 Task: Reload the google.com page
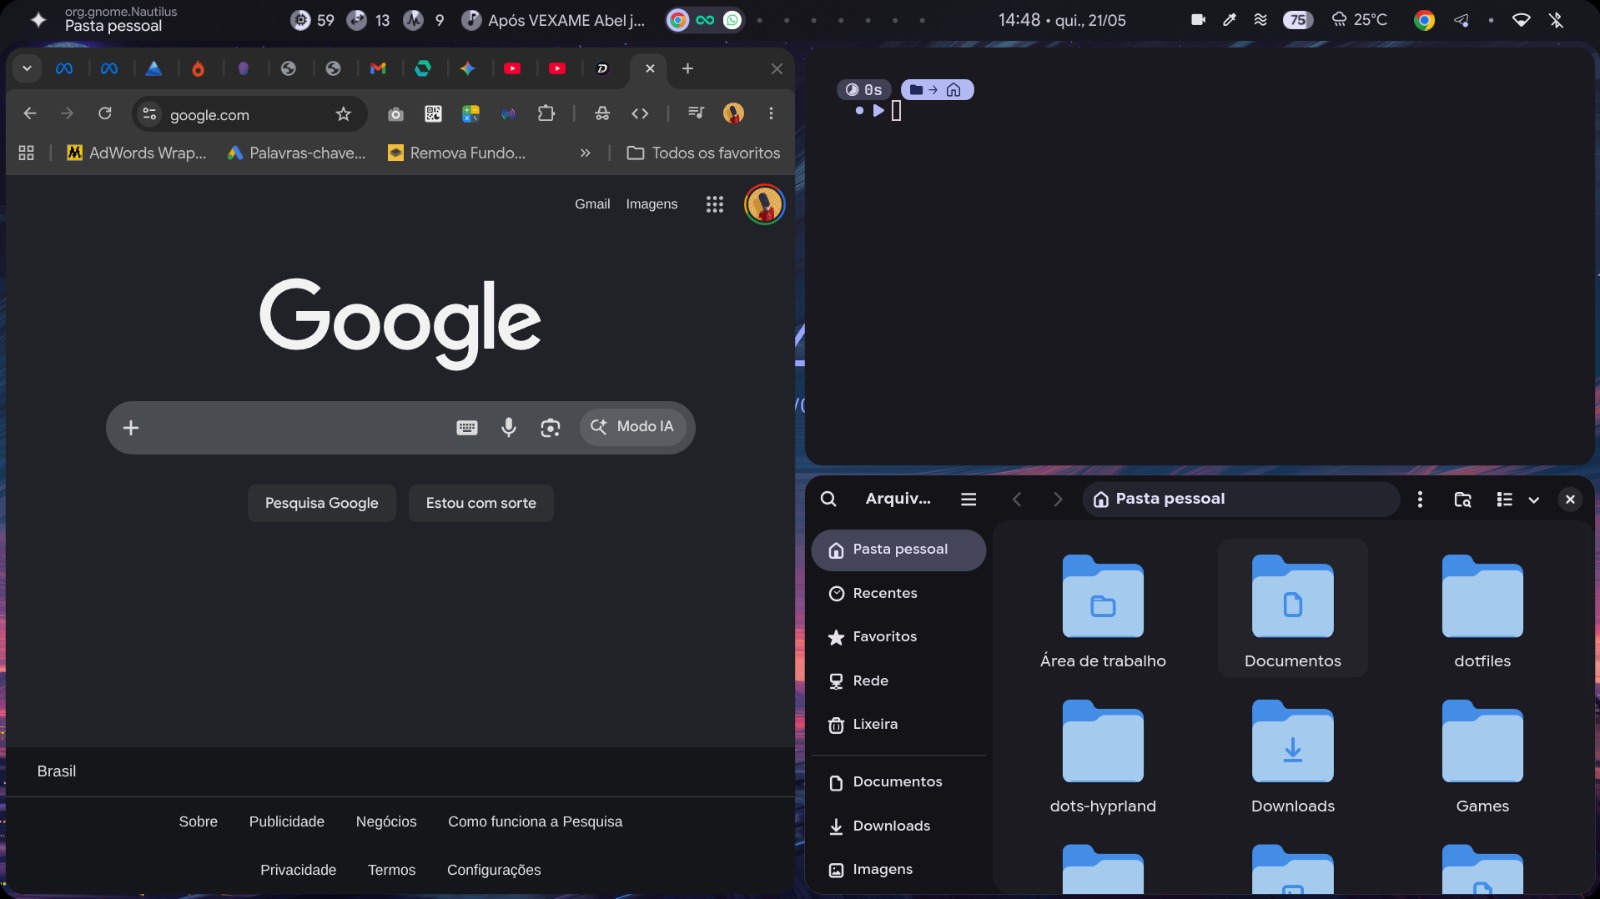click(x=105, y=114)
